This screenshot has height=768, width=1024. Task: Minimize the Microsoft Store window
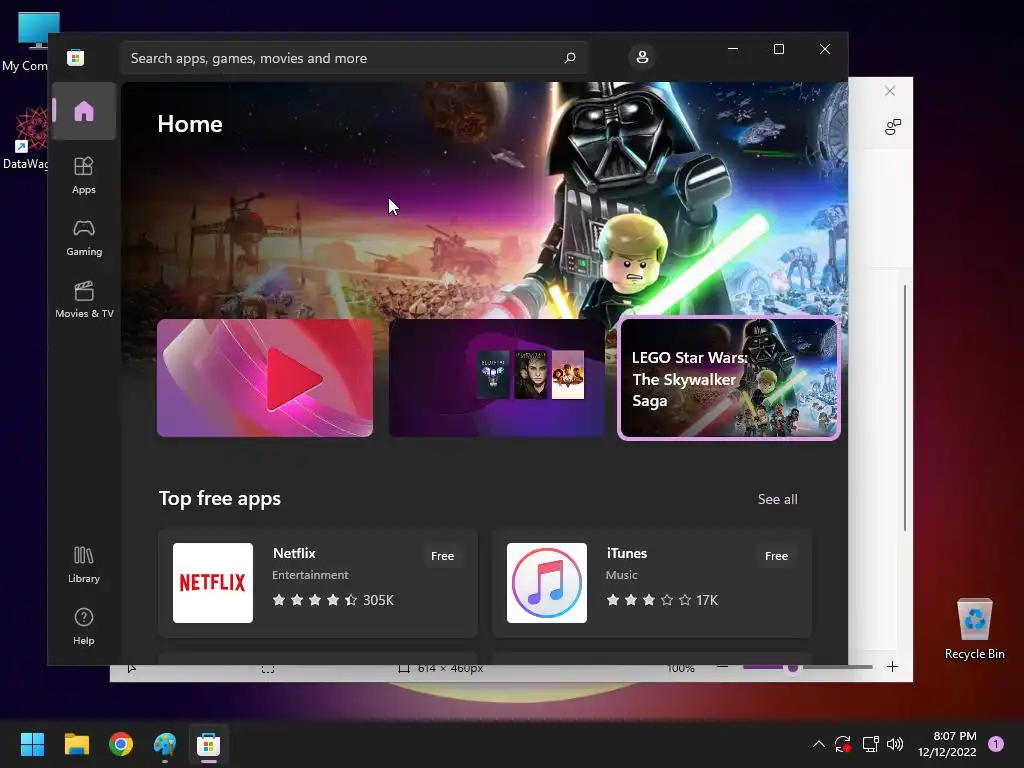(x=733, y=49)
